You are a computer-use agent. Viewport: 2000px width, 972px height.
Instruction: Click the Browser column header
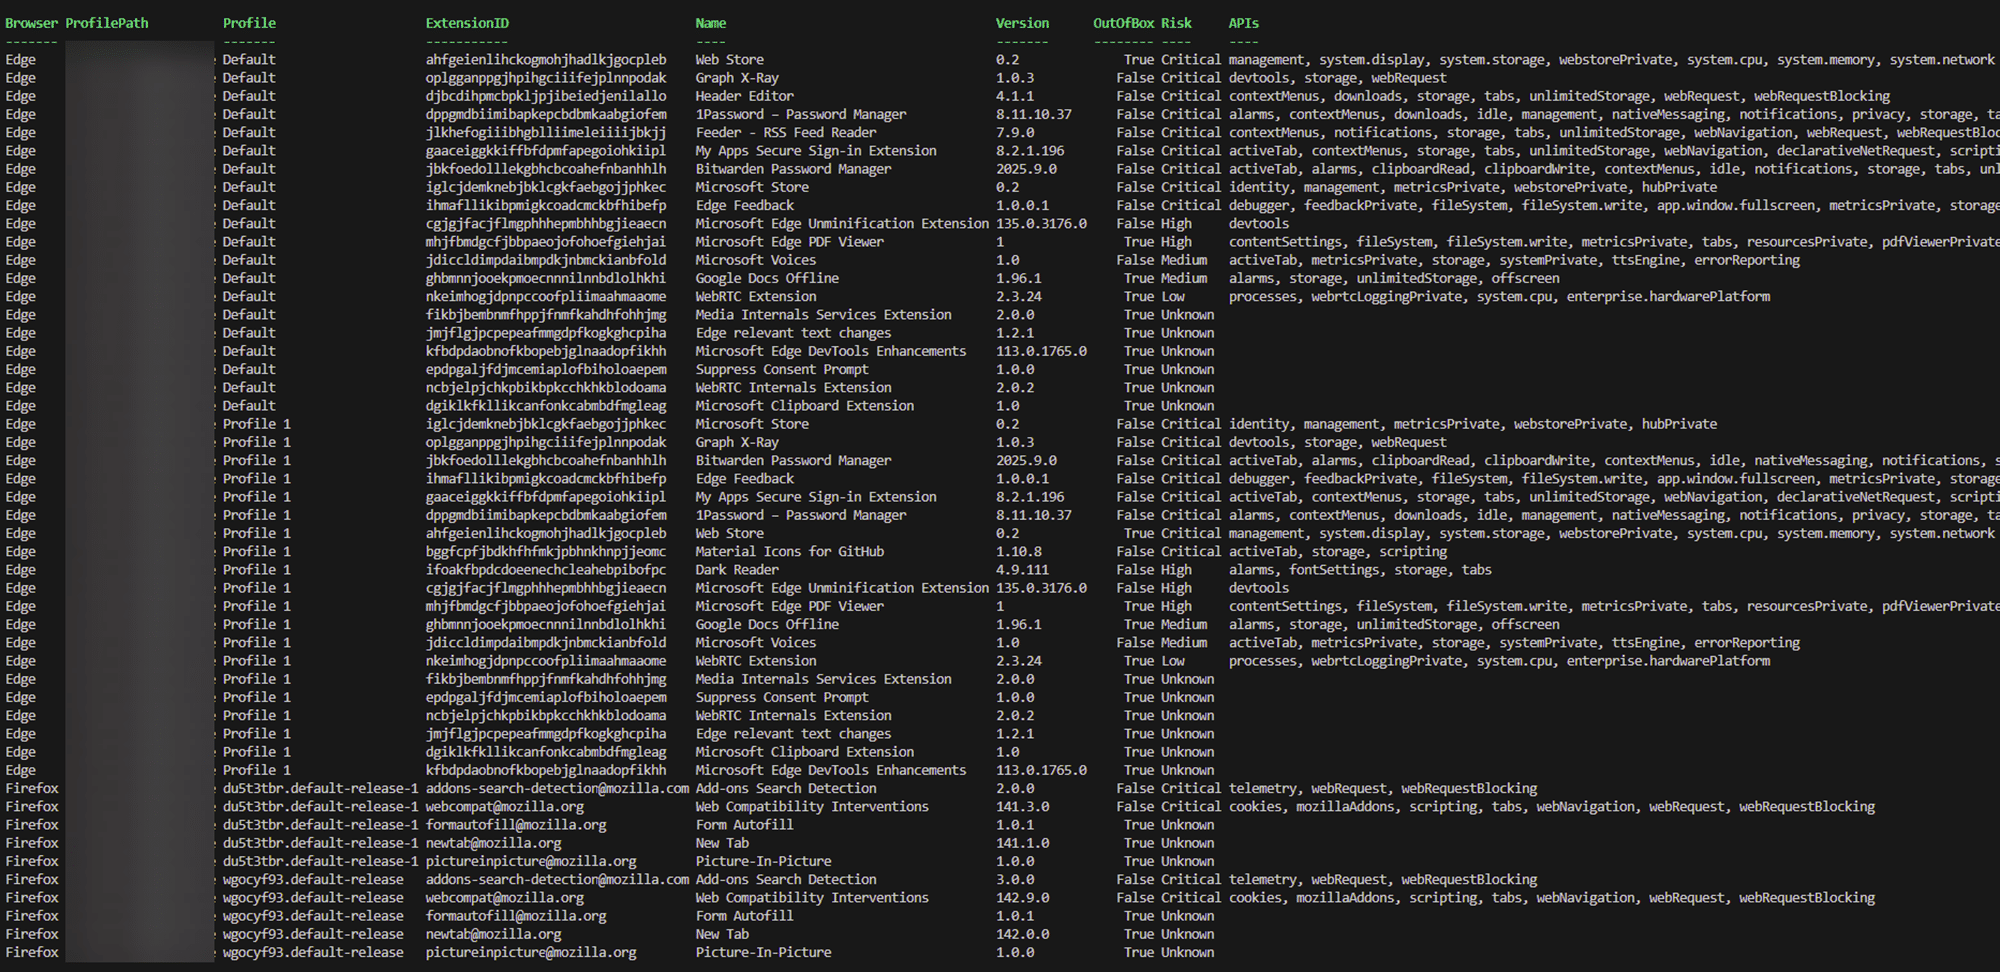(32, 23)
